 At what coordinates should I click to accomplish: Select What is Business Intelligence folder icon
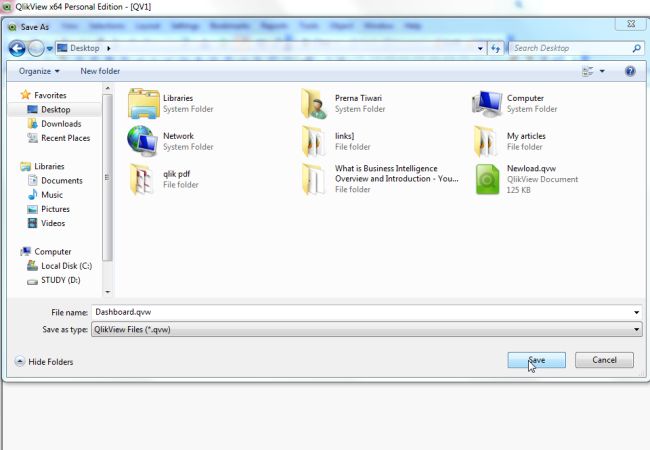point(313,179)
